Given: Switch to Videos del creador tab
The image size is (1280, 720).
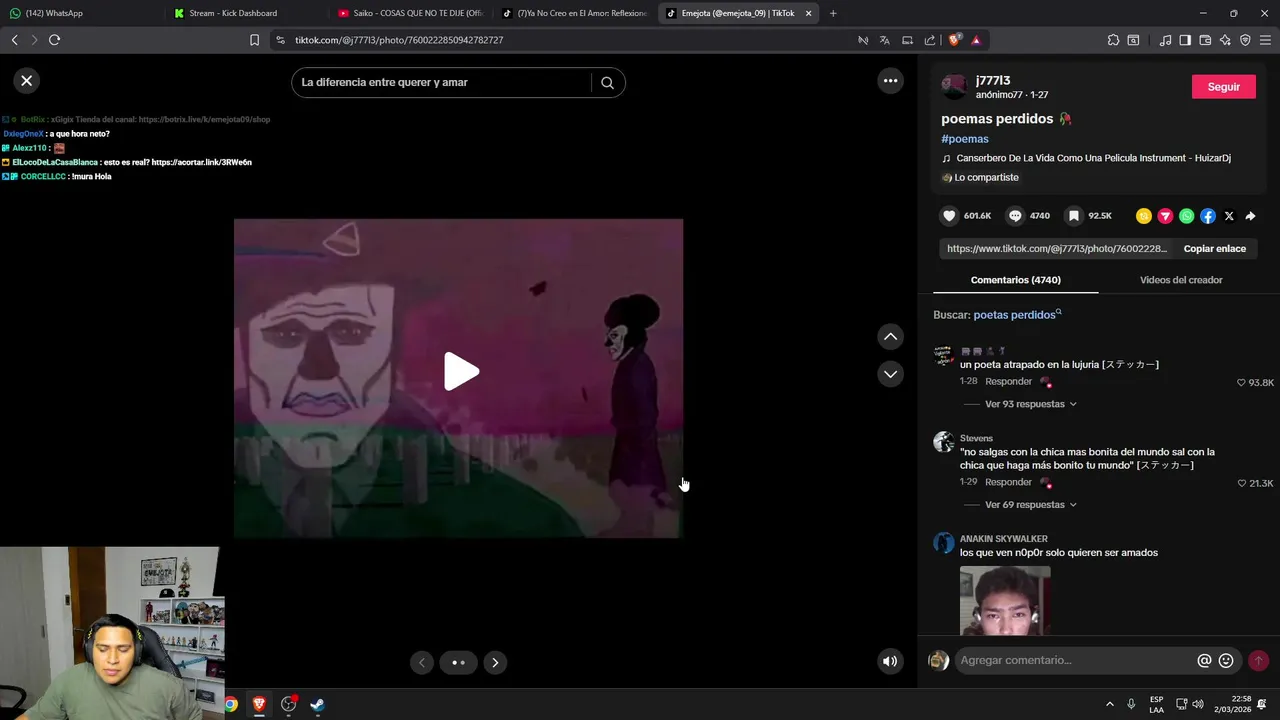Looking at the screenshot, I should coord(1181,280).
